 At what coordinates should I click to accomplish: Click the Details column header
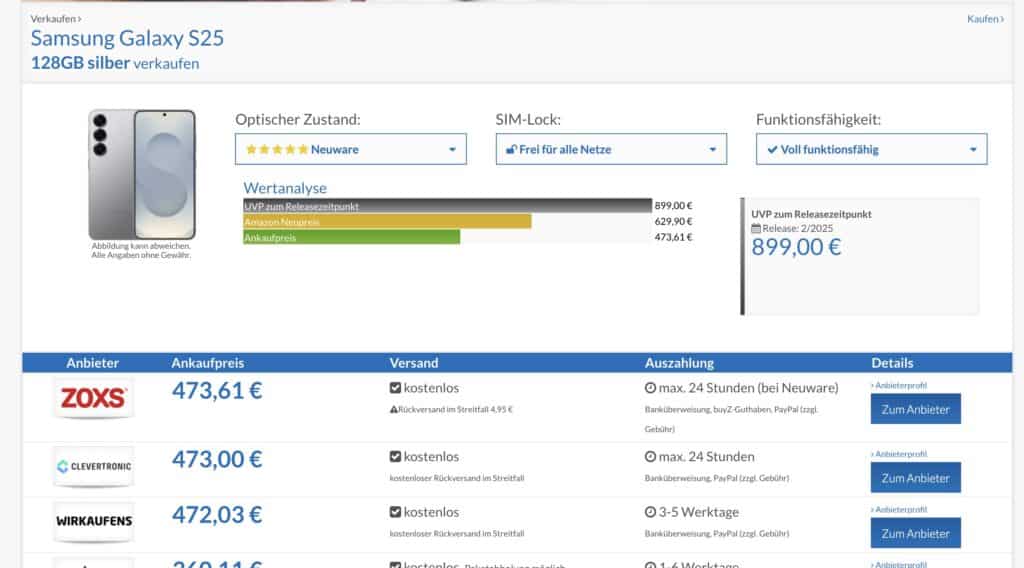892,363
